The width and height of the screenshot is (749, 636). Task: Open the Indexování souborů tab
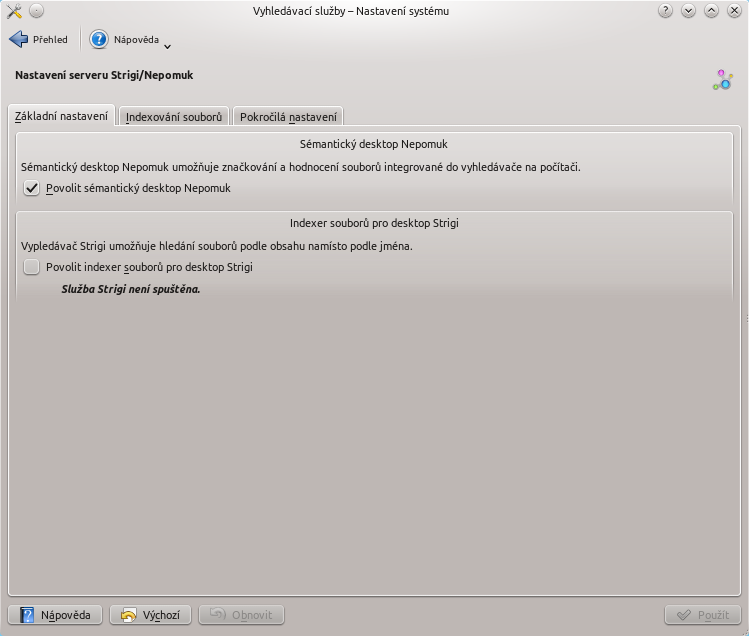click(174, 117)
